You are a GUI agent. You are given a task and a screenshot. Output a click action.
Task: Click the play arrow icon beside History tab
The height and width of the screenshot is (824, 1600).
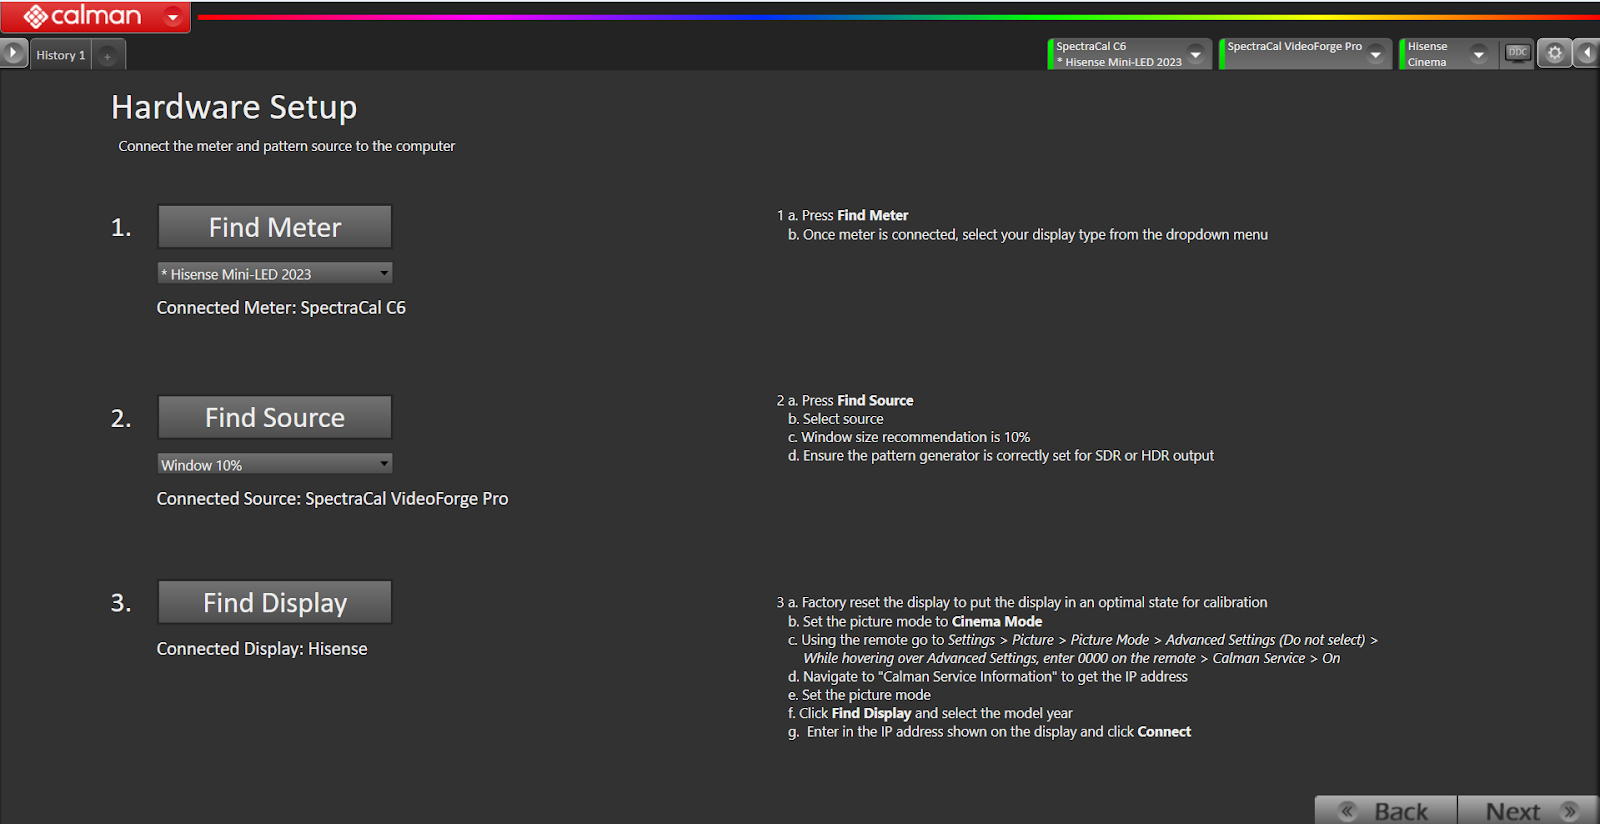point(13,53)
